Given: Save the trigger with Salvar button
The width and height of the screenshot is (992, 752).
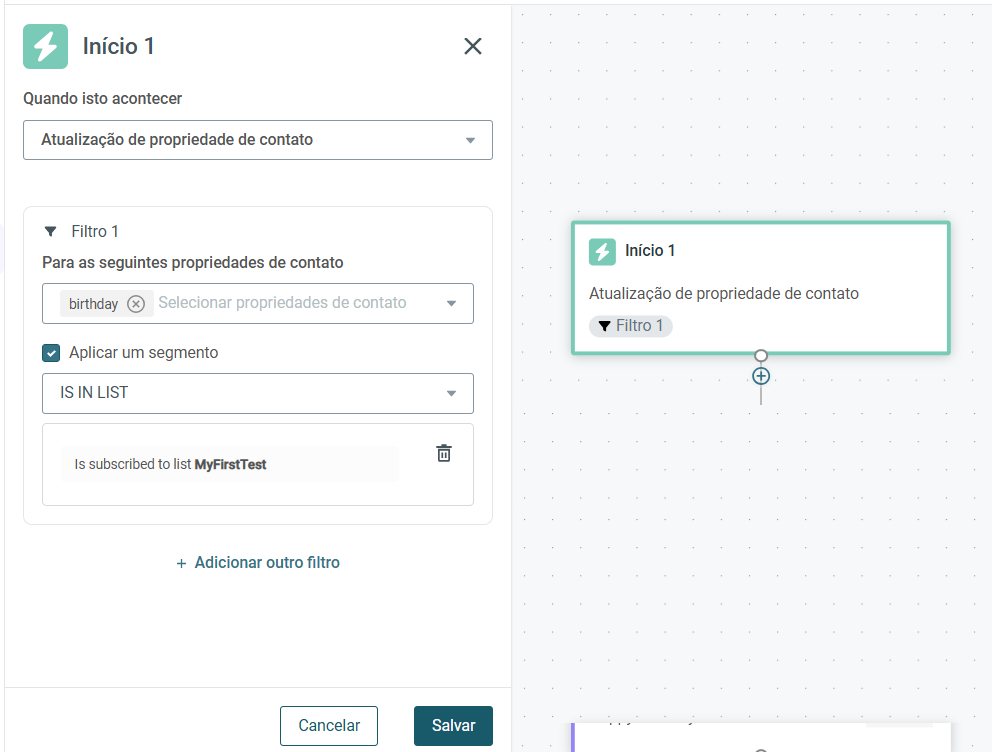Looking at the screenshot, I should coord(453,725).
